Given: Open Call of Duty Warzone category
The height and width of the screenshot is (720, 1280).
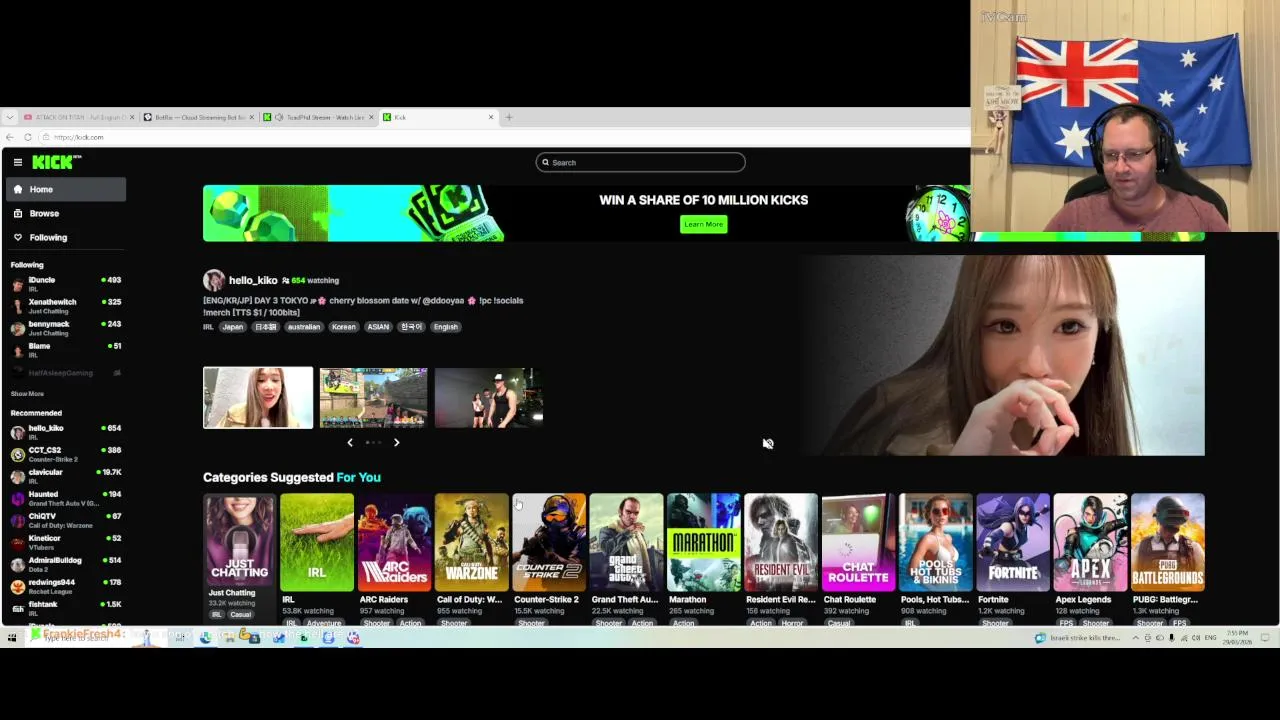Looking at the screenshot, I should click(471, 543).
